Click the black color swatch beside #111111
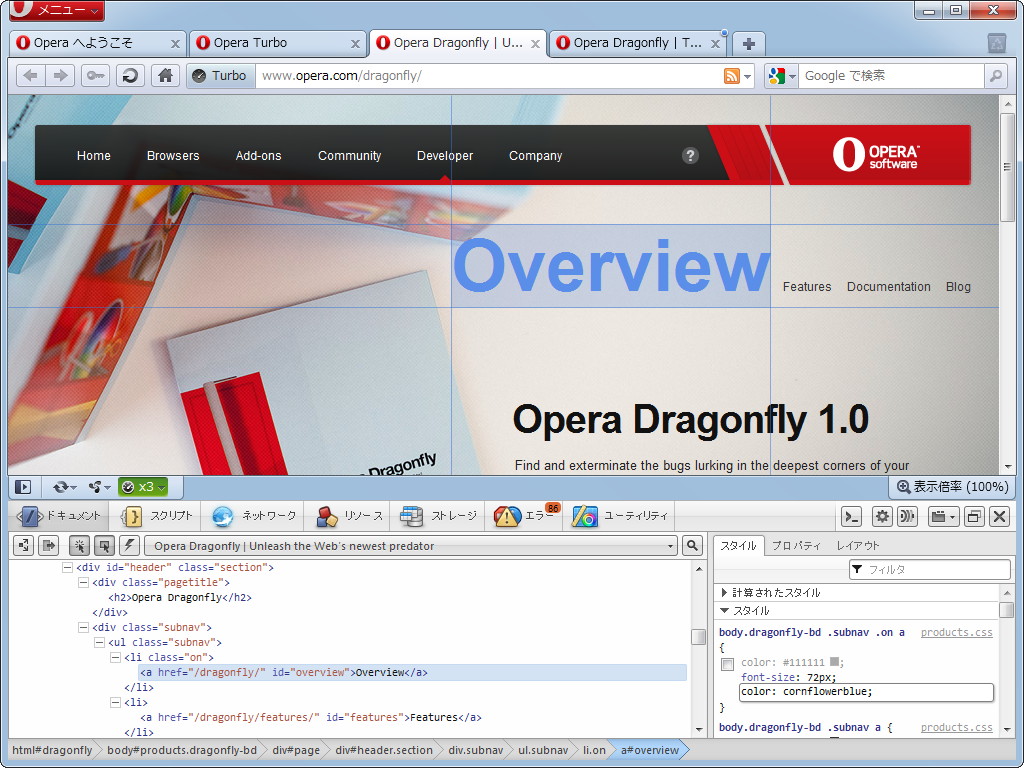Viewport: 1024px width, 768px height. [x=833, y=663]
